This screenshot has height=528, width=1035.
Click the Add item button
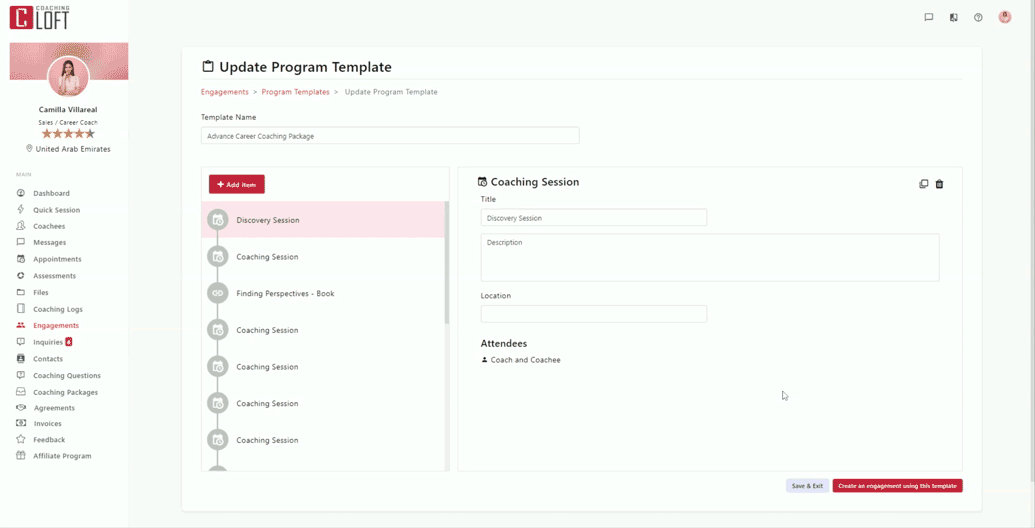[x=237, y=185]
